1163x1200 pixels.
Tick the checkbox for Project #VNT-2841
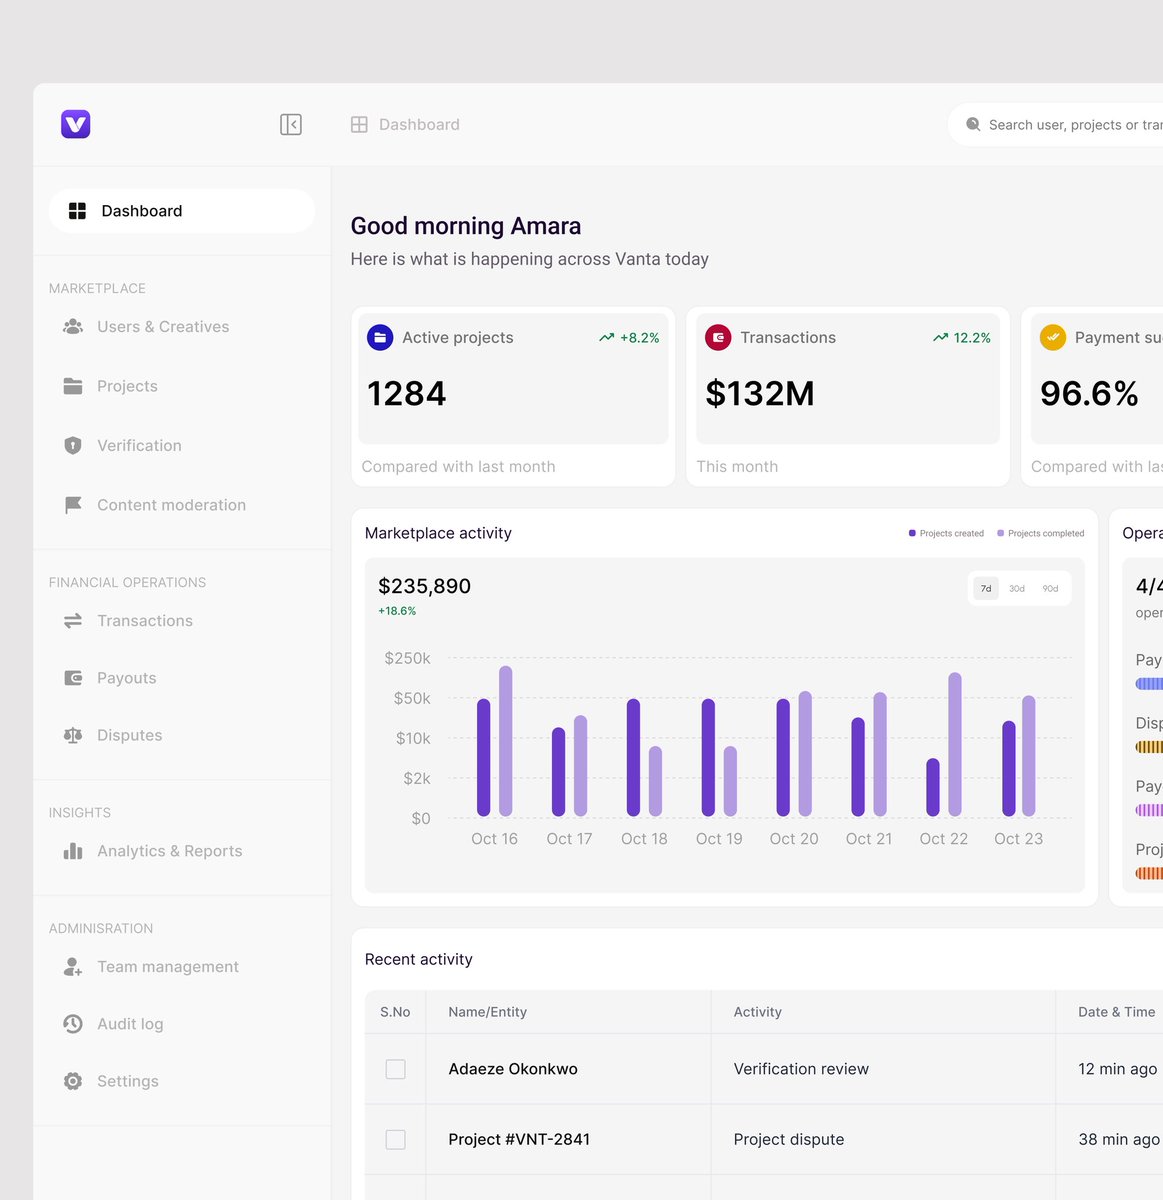click(x=396, y=1140)
